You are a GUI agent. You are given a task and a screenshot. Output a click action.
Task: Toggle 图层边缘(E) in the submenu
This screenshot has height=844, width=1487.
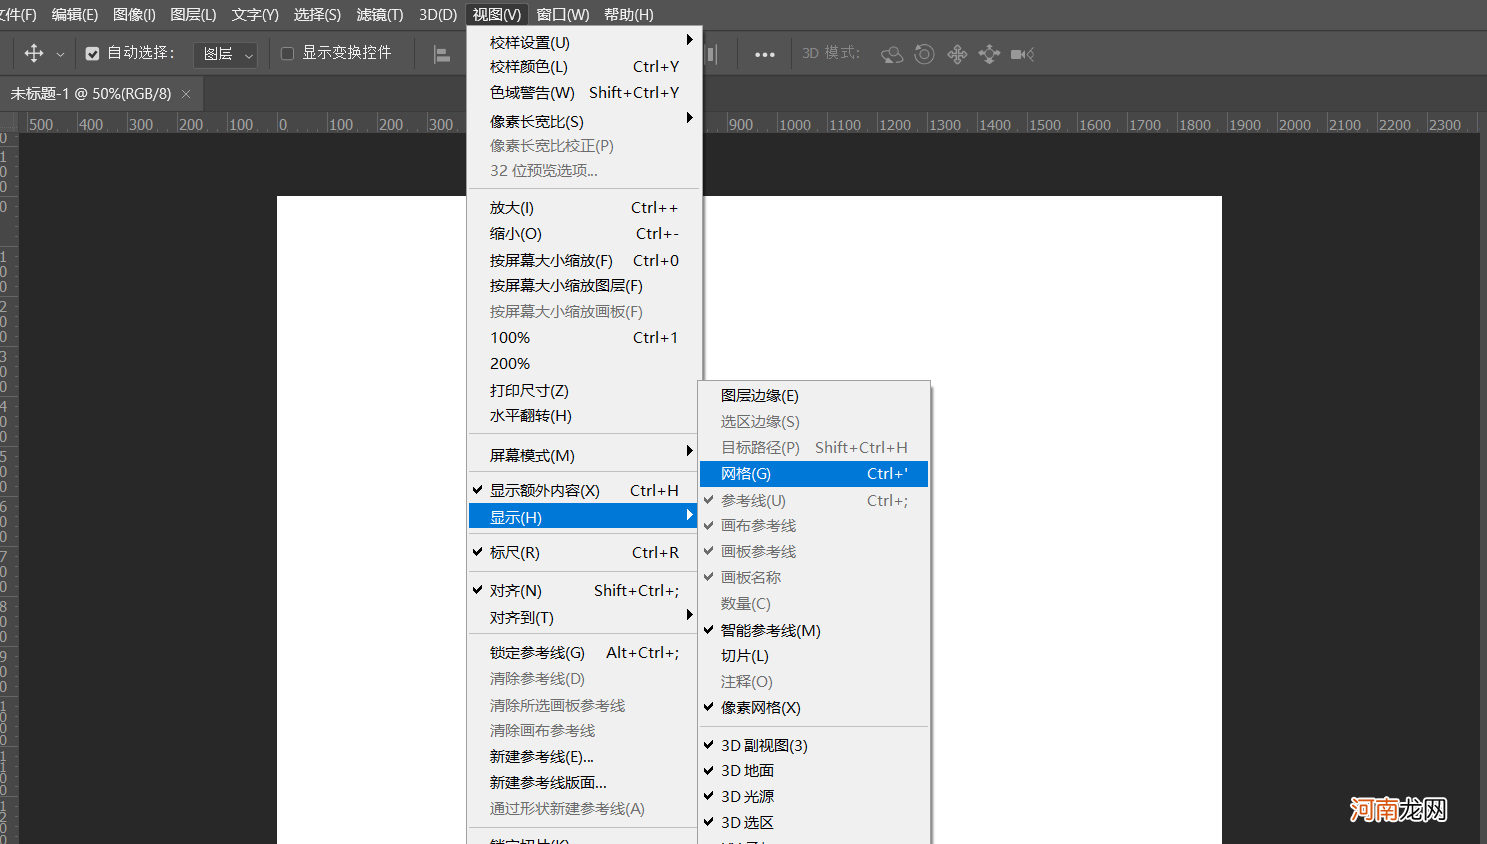click(814, 396)
